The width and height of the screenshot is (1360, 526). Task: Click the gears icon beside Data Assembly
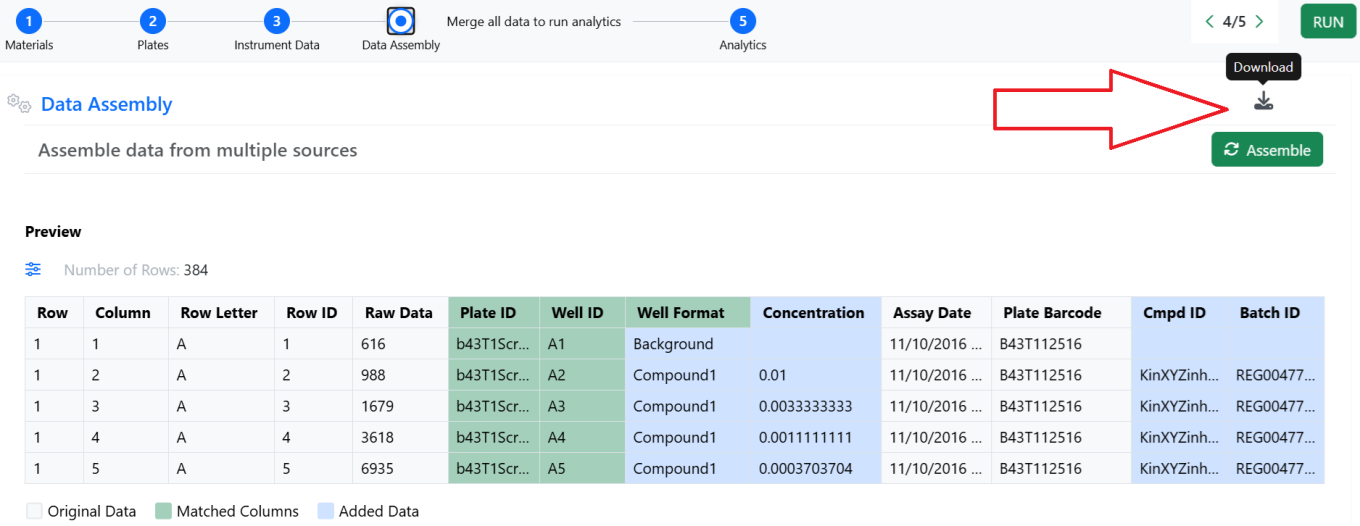point(18,103)
